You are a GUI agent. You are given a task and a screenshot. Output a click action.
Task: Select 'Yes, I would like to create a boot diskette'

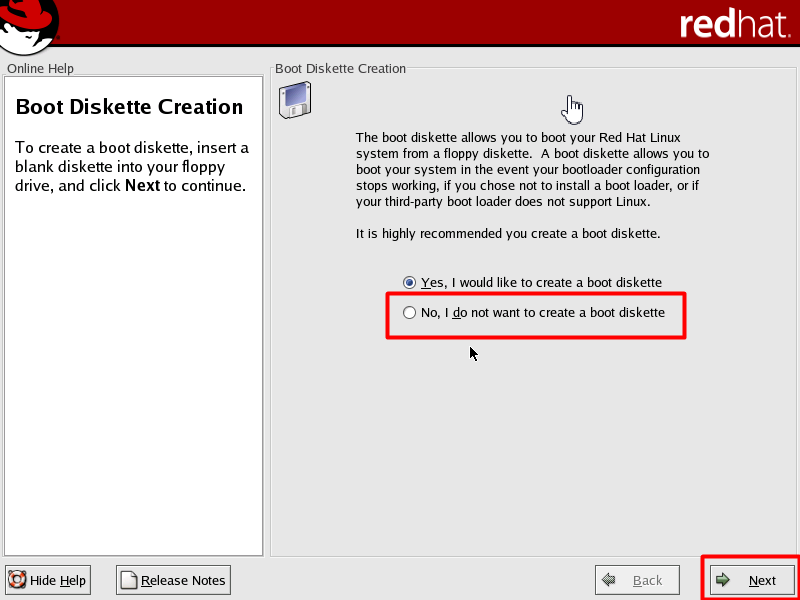point(532,283)
